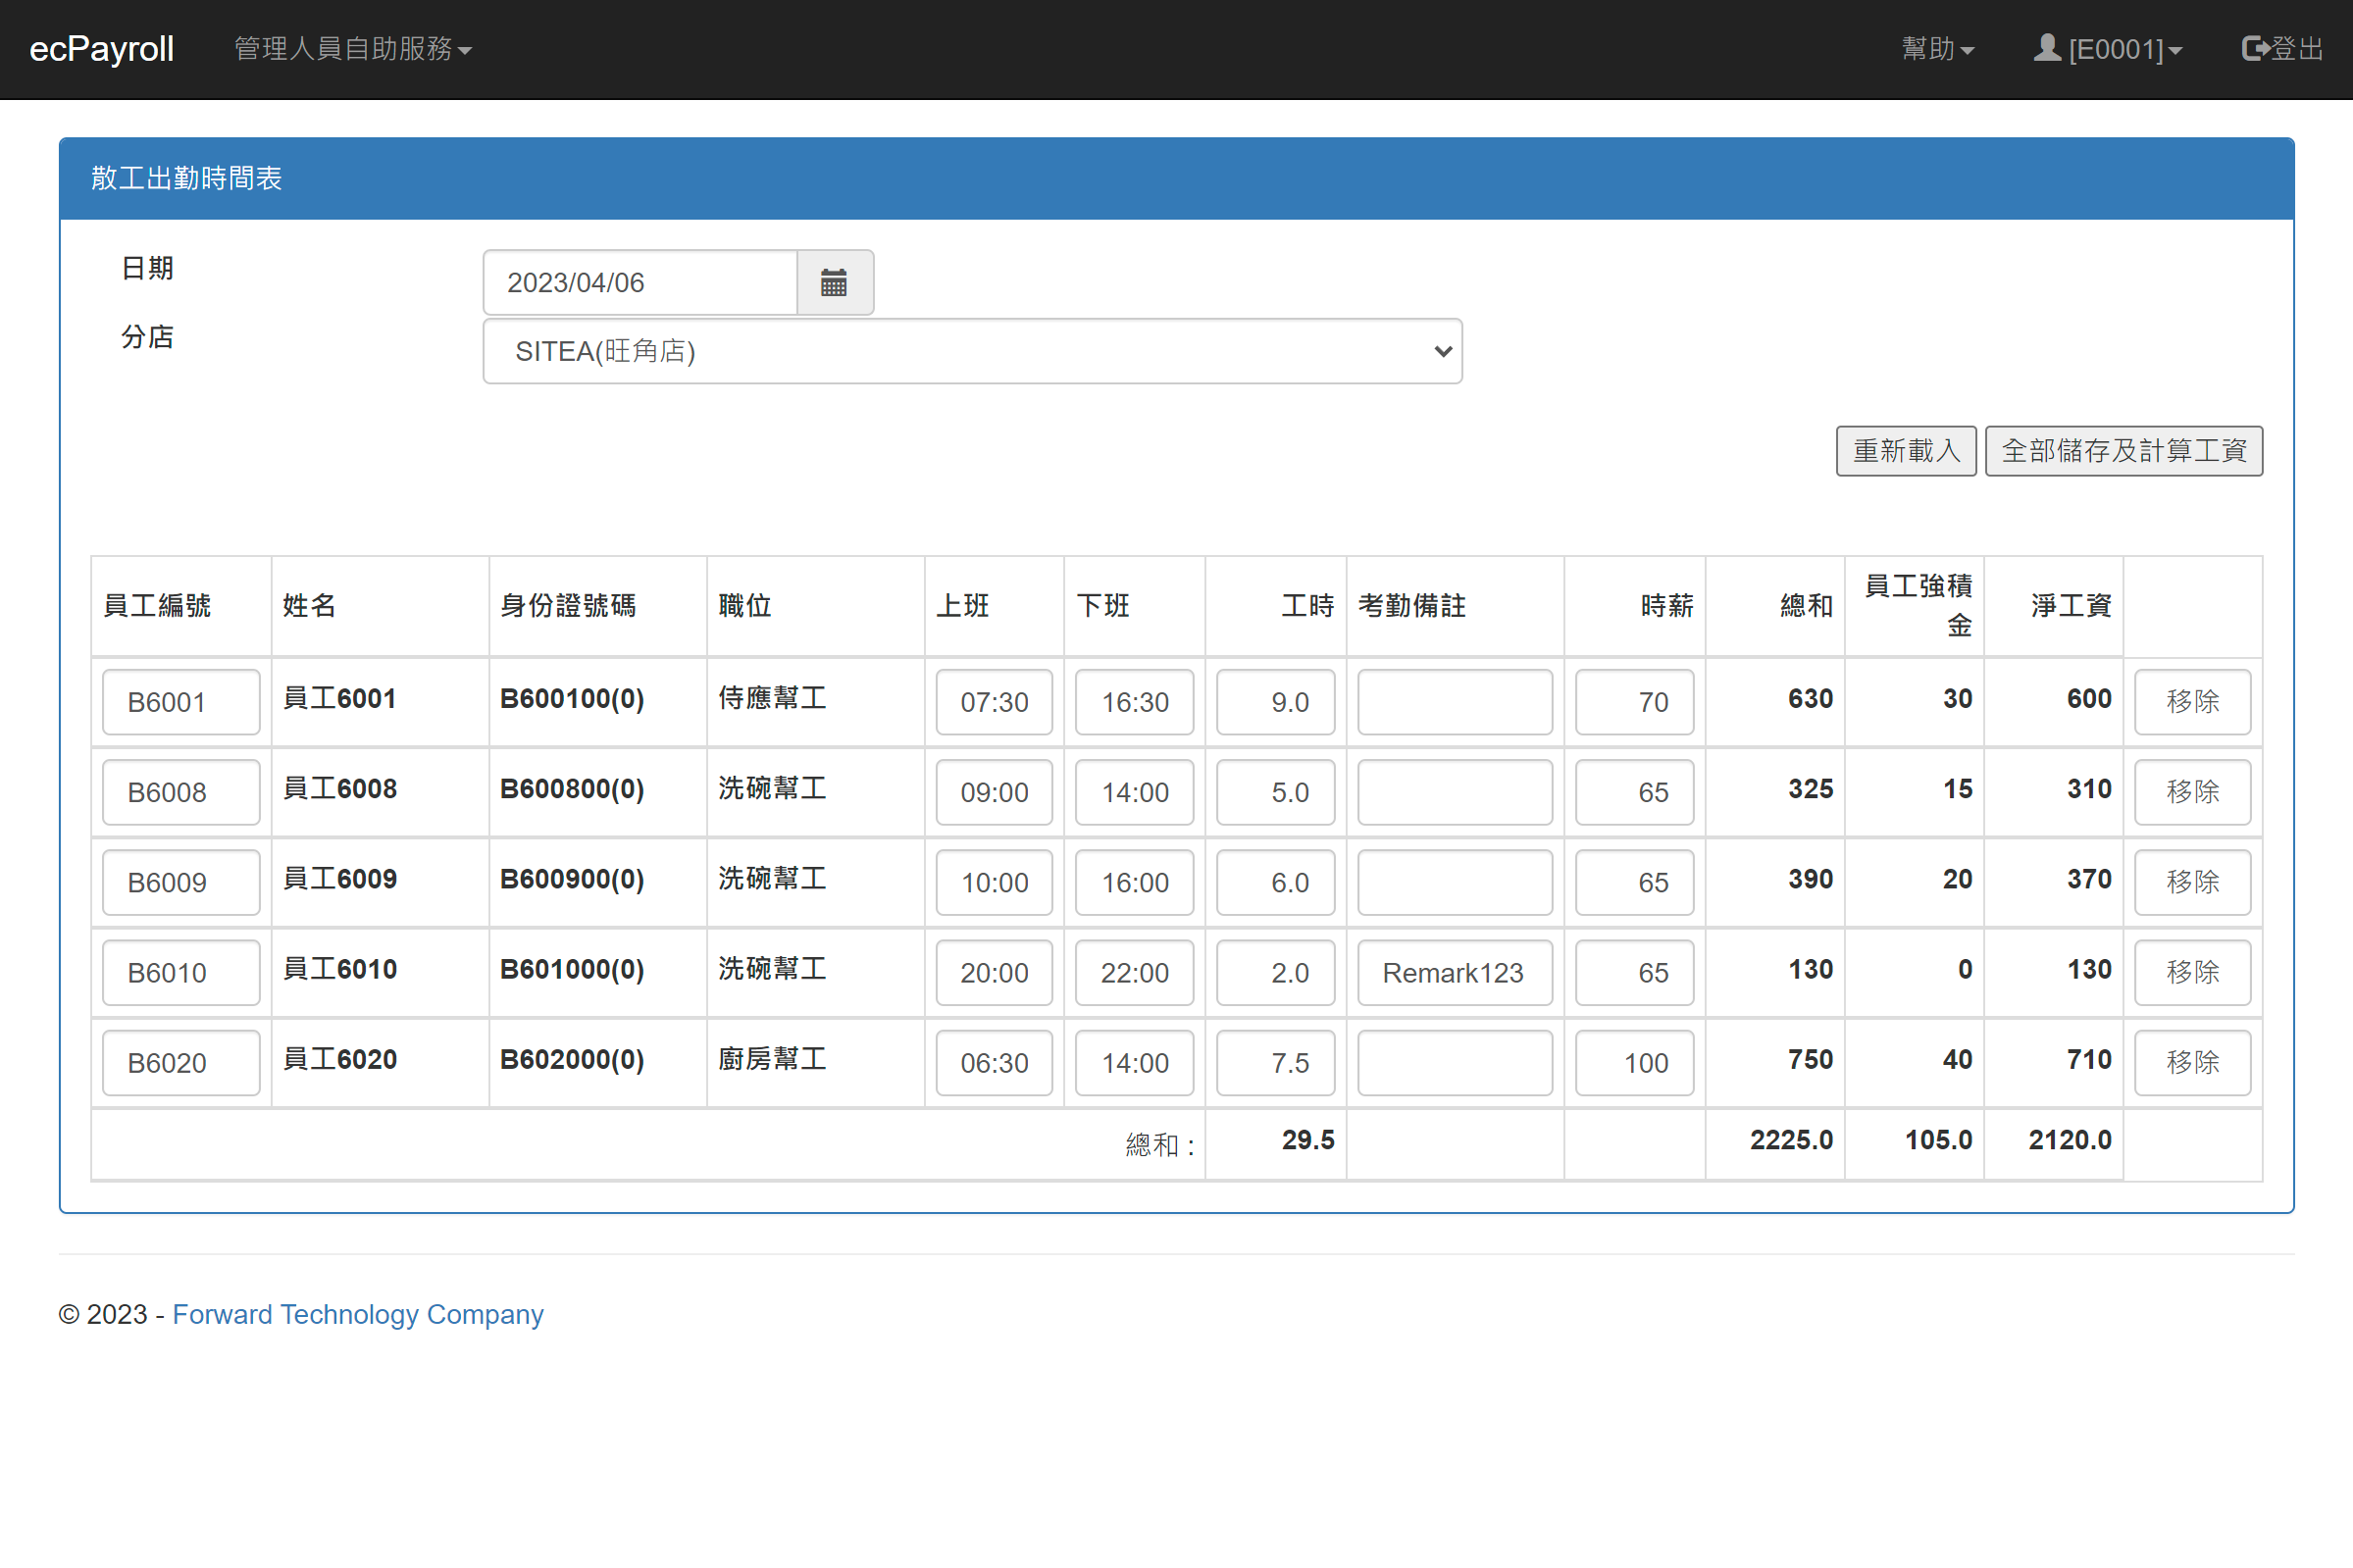Click B6008's 14:00 end time field
2353x1568 pixels.
[1134, 792]
